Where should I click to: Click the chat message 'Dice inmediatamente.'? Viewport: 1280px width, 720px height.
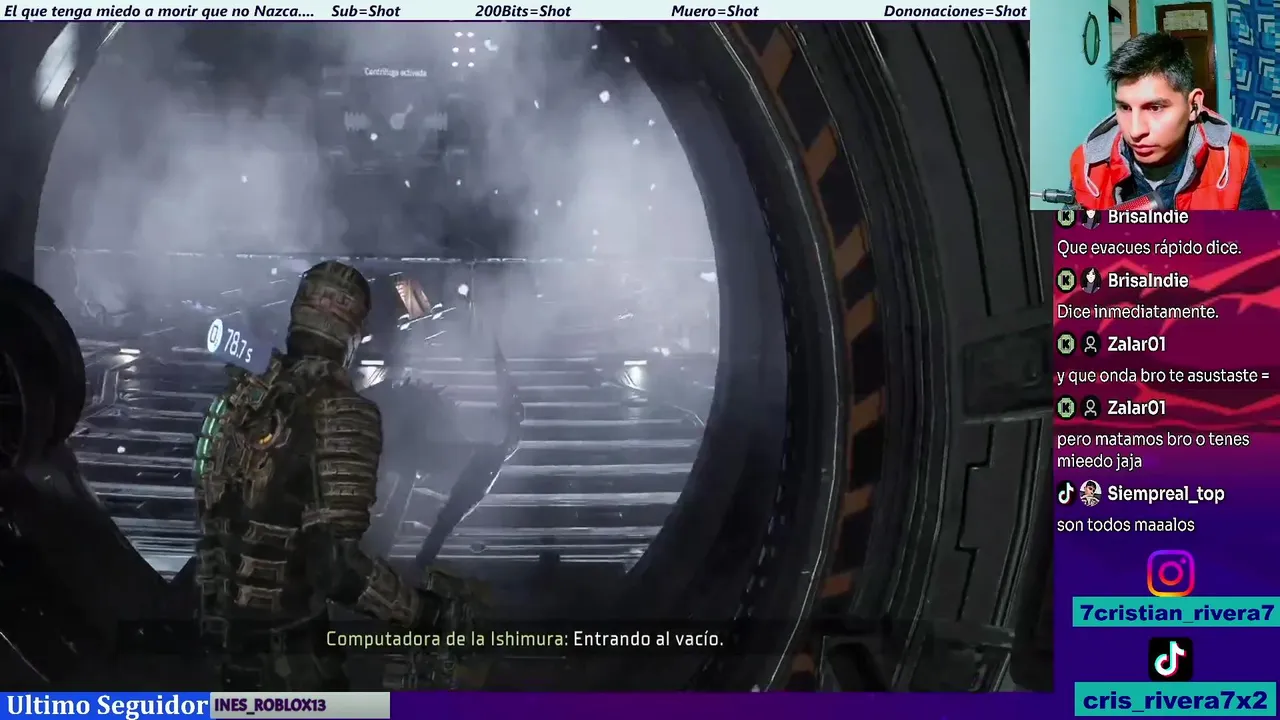1137,312
